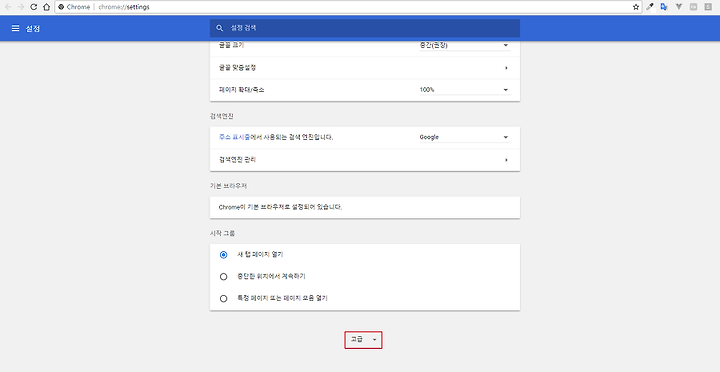Go to the home page icon

(x=46, y=7)
